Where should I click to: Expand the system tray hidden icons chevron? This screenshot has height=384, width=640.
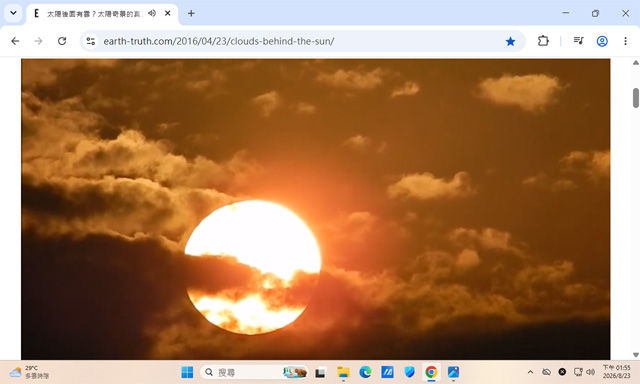[530, 372]
